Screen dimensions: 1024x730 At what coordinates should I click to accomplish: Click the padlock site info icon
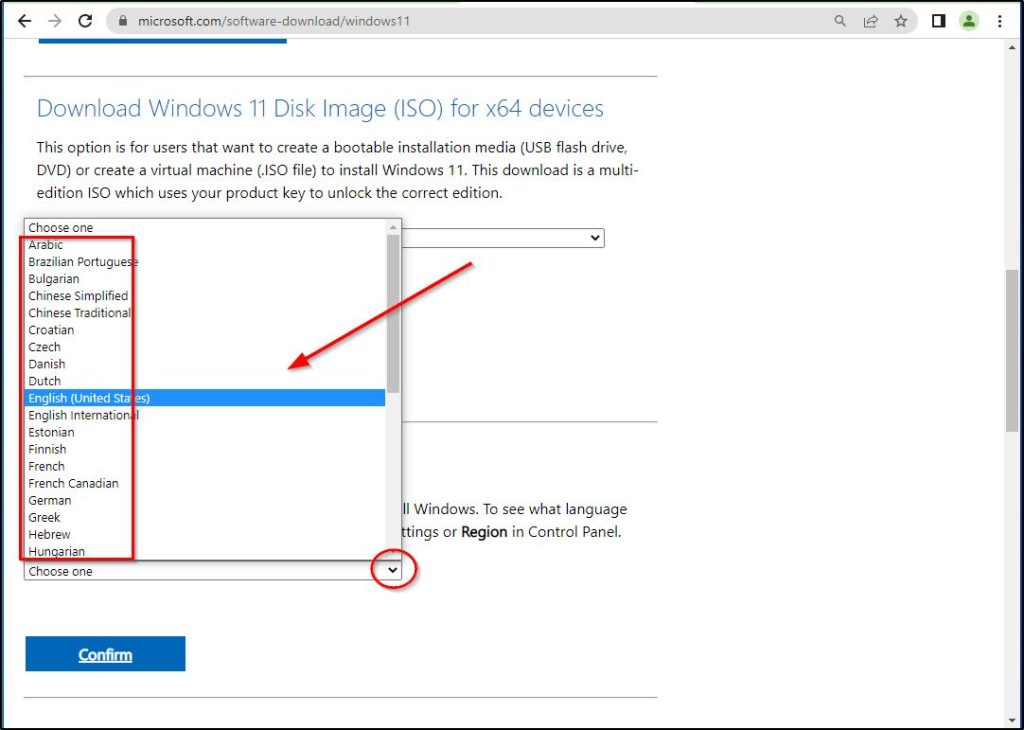[x=122, y=21]
